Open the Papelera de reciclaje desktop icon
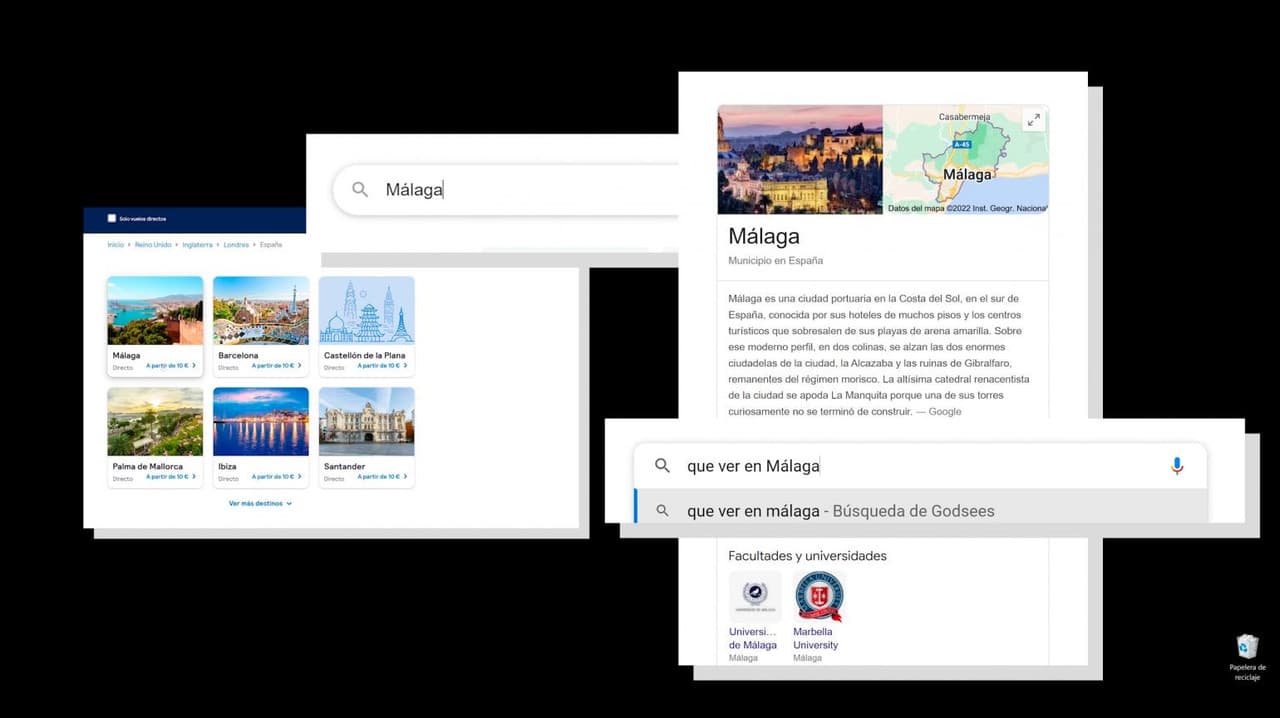The width and height of the screenshot is (1280, 718). click(1247, 646)
